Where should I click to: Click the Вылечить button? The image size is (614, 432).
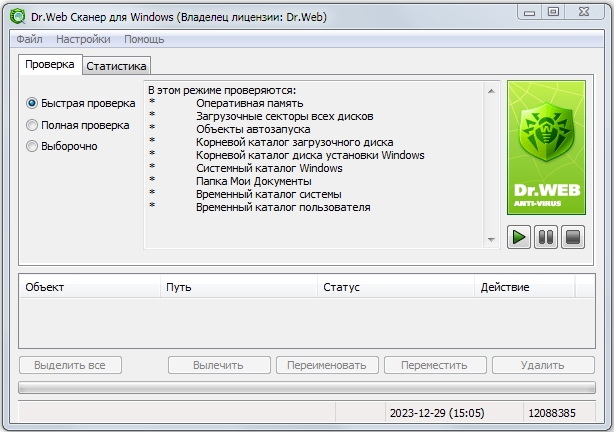pyautogui.click(x=219, y=365)
